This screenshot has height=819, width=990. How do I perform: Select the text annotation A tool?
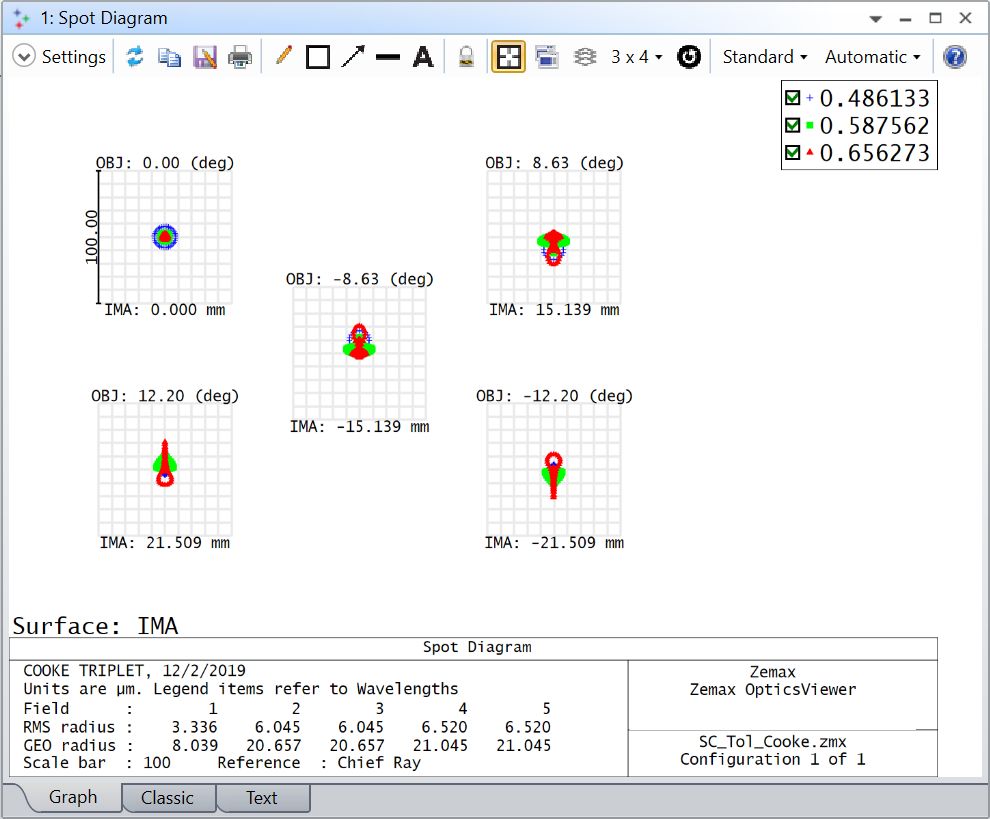(x=423, y=57)
